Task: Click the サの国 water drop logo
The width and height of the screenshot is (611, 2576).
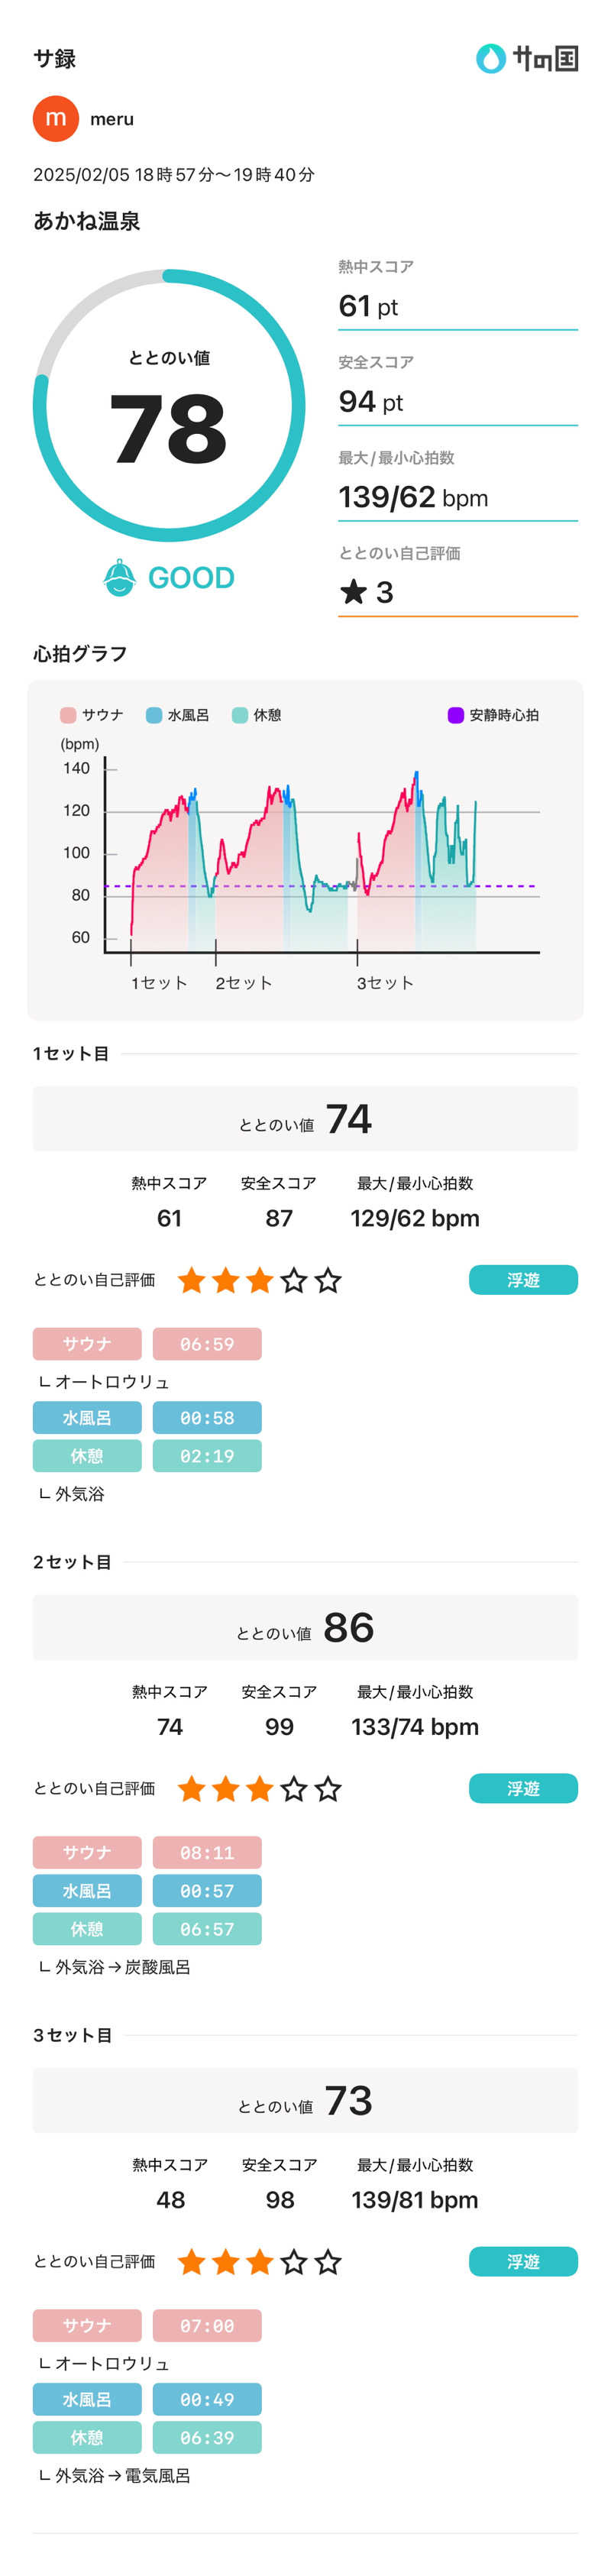Action: tap(490, 59)
